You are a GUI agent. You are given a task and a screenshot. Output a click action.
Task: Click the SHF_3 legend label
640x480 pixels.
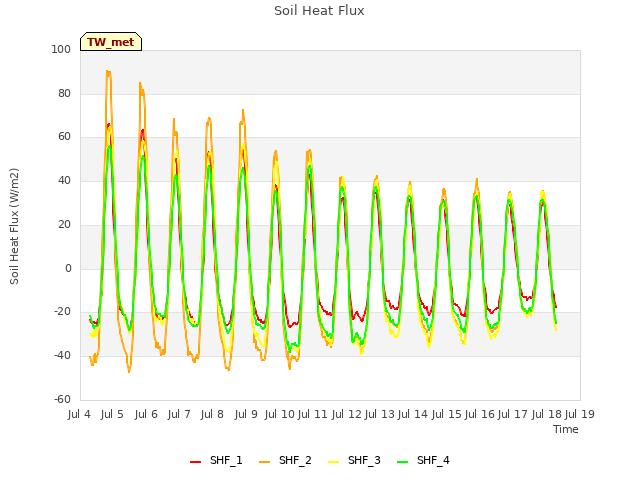tap(364, 460)
